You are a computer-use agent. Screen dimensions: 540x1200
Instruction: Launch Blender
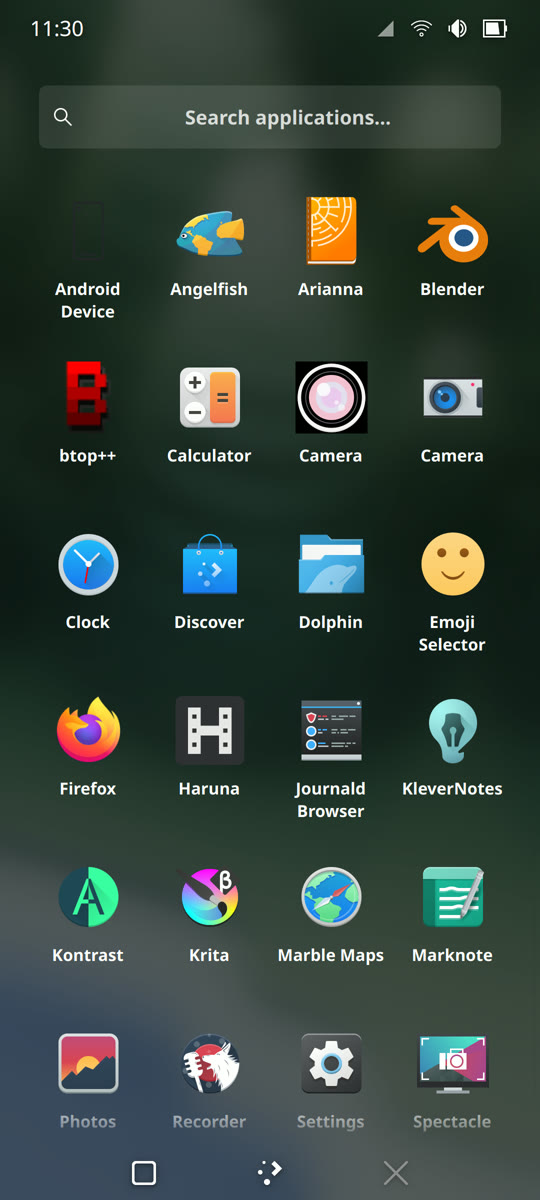tap(452, 248)
